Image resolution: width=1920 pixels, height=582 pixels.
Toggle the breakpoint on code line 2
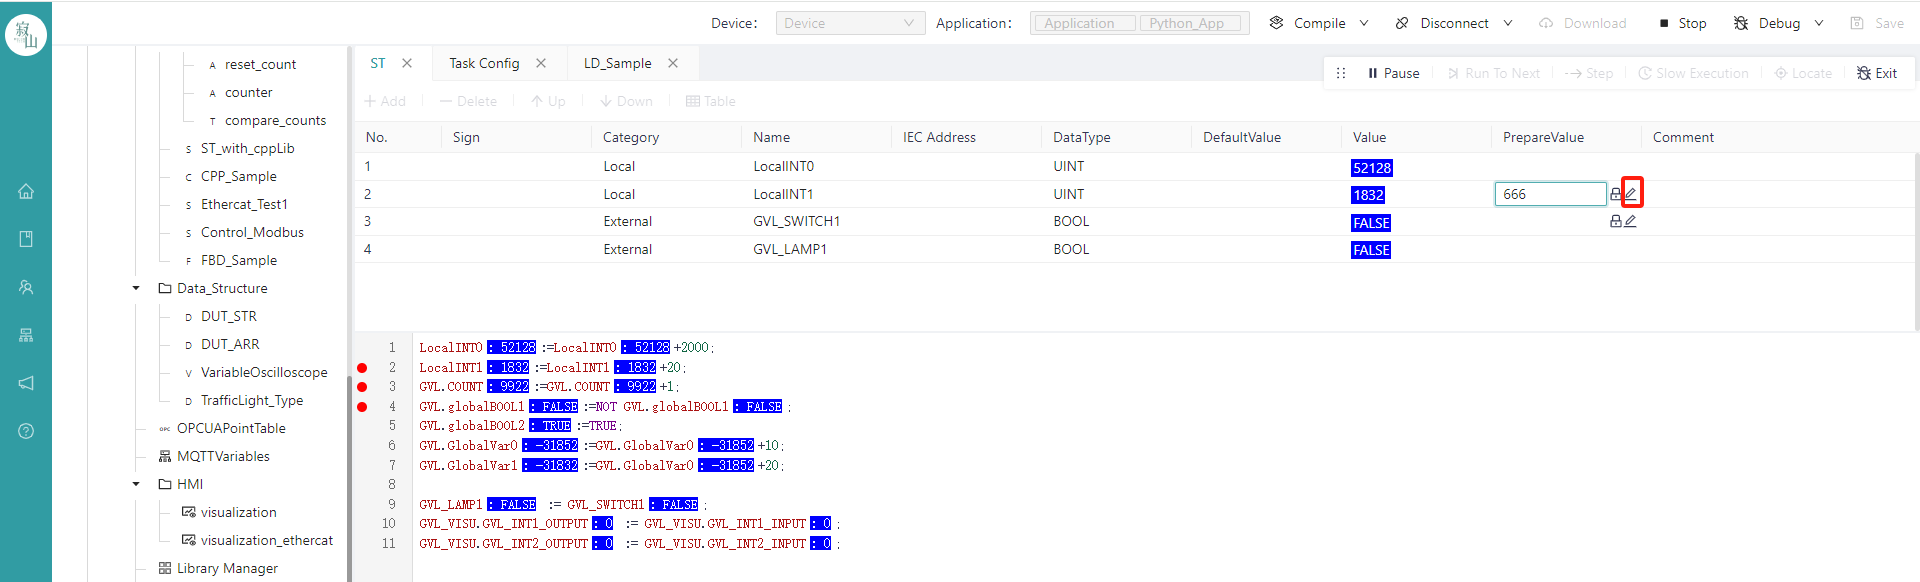pos(362,368)
